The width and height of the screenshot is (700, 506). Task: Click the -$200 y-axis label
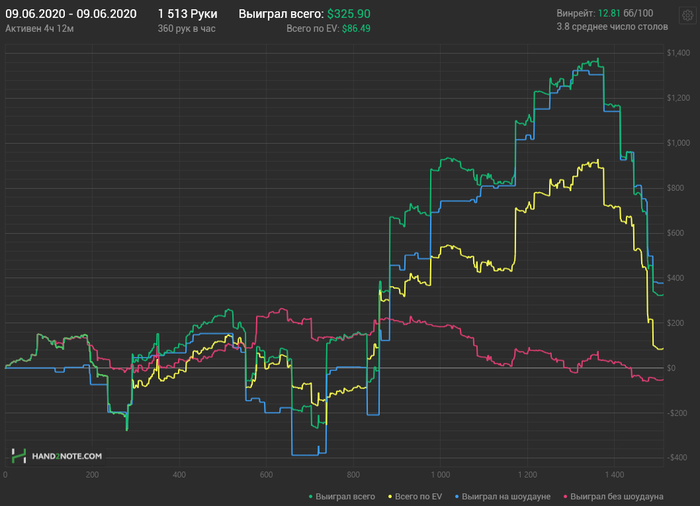pos(677,413)
